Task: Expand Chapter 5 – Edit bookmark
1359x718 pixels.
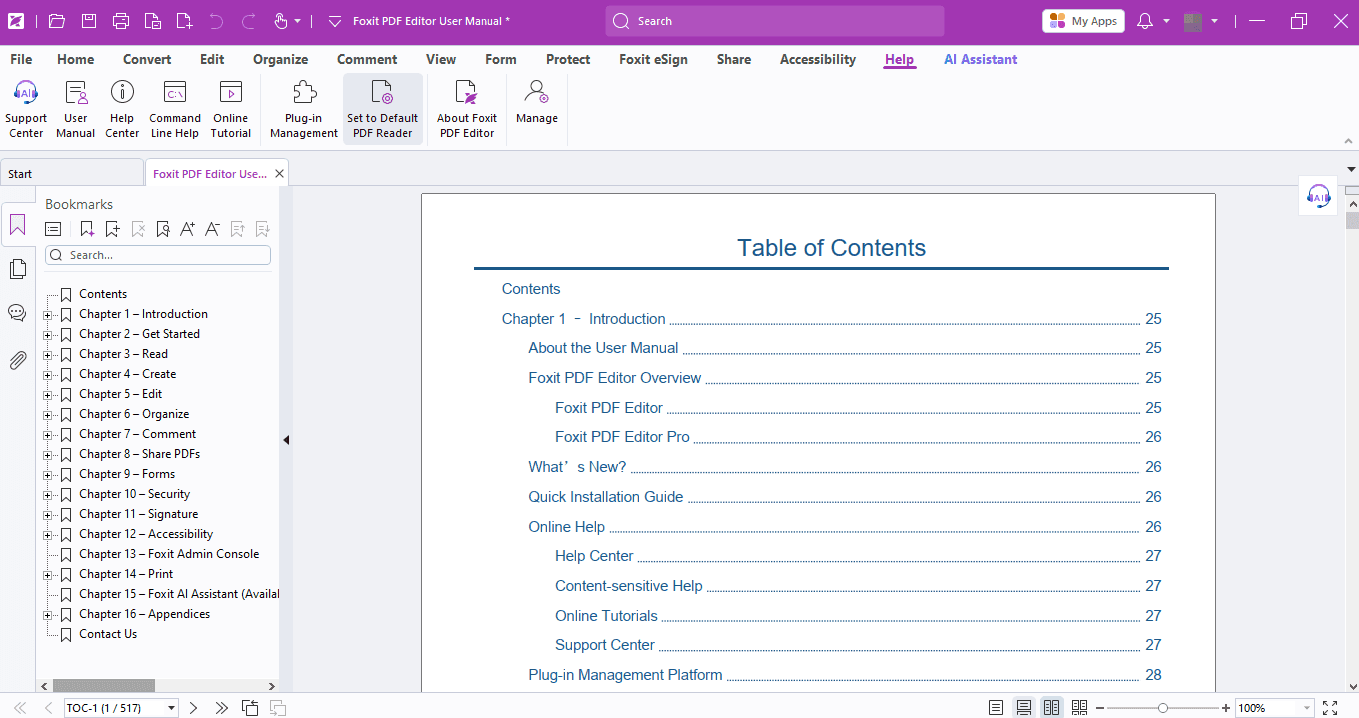Action: click(47, 395)
